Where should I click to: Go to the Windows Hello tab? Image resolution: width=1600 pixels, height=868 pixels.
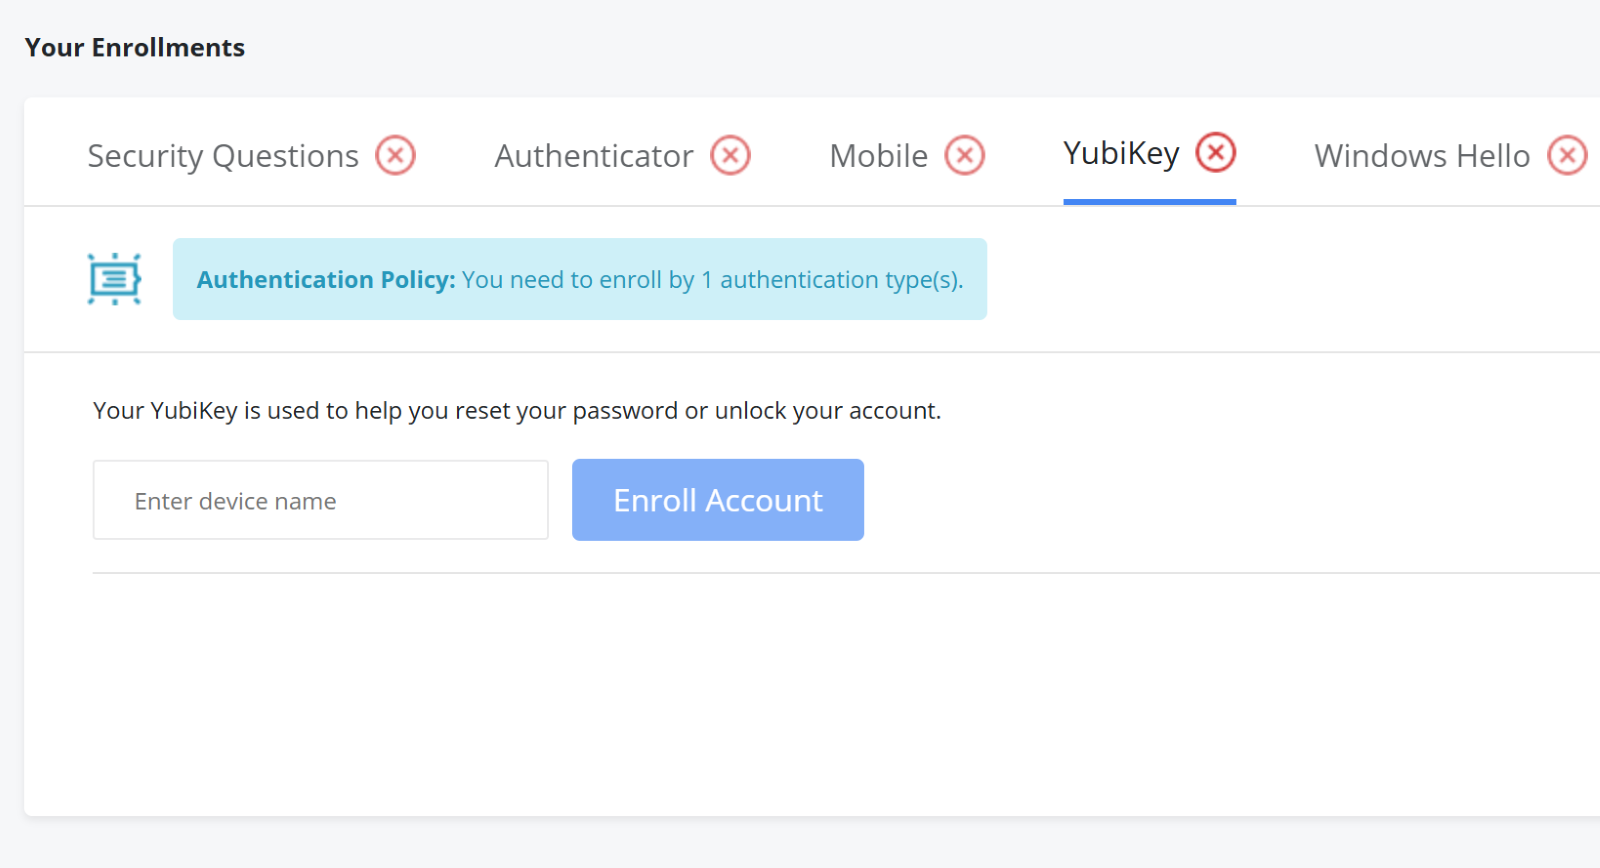1421,156
